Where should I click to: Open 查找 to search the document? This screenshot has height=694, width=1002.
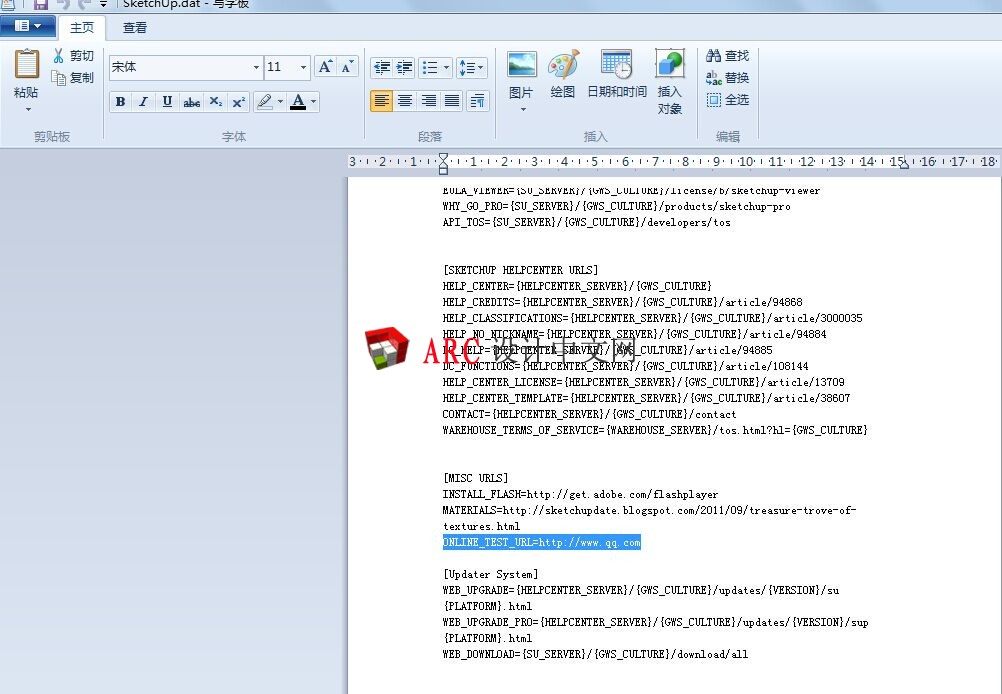point(727,56)
